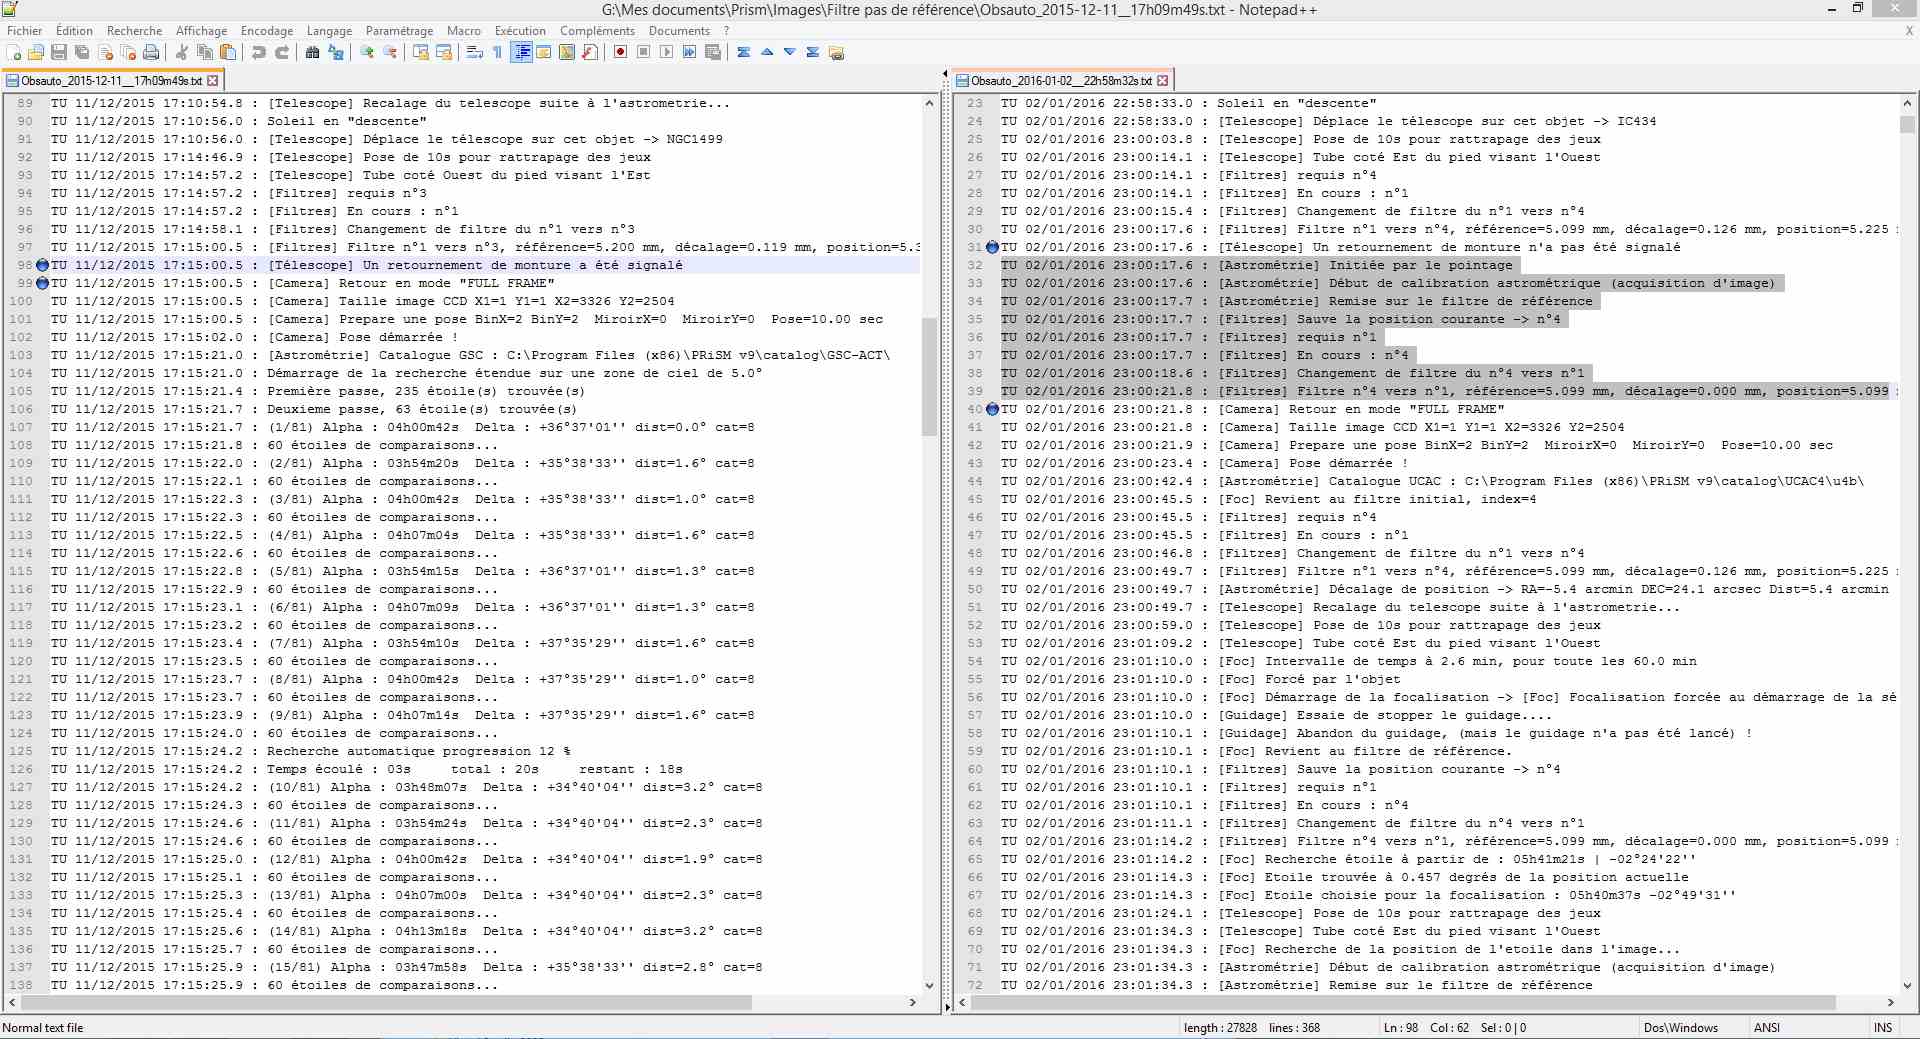
Task: Toggle the Show indent guide button
Action: (521, 53)
